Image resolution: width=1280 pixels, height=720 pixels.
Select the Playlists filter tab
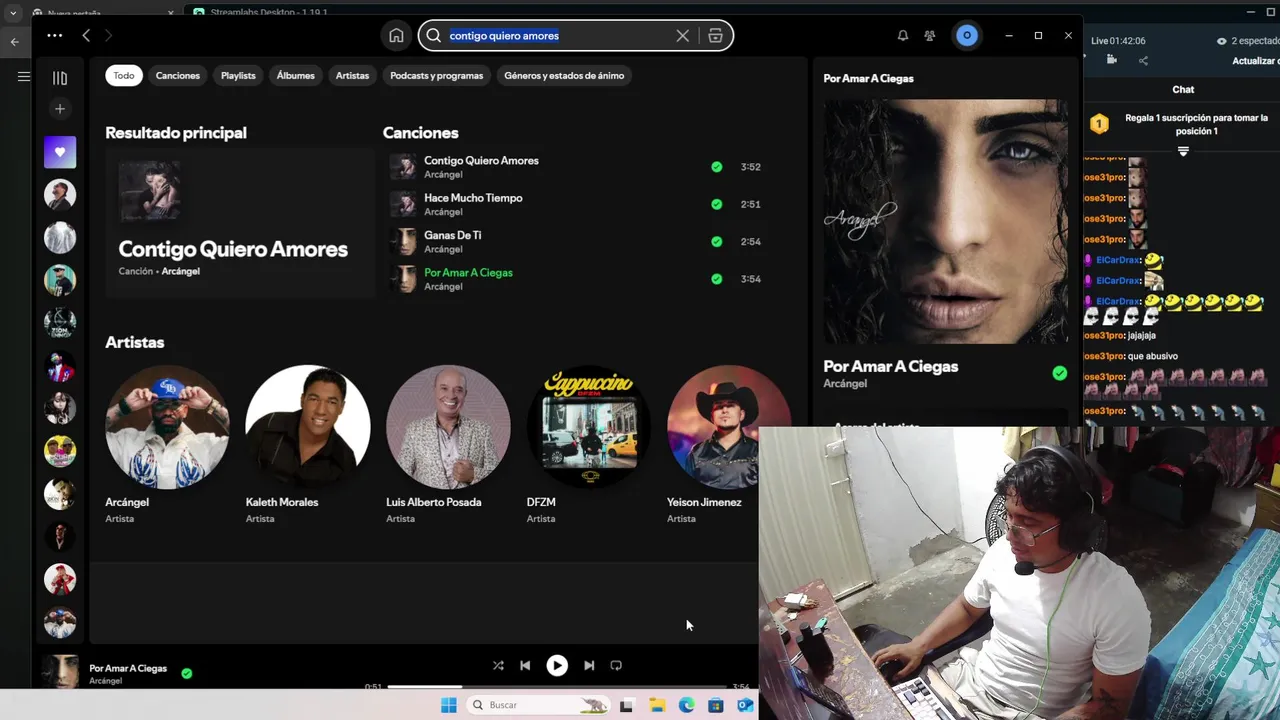[238, 75]
